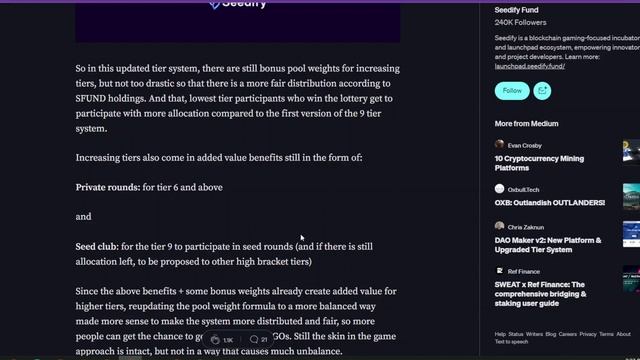Click Evan Crosby's avatar icon
Image resolution: width=640 pixels, height=360 pixels.
499,144
